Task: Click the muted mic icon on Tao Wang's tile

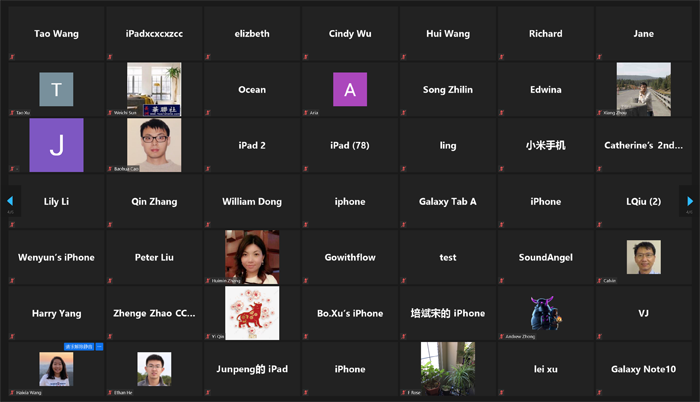Action: pos(12,57)
